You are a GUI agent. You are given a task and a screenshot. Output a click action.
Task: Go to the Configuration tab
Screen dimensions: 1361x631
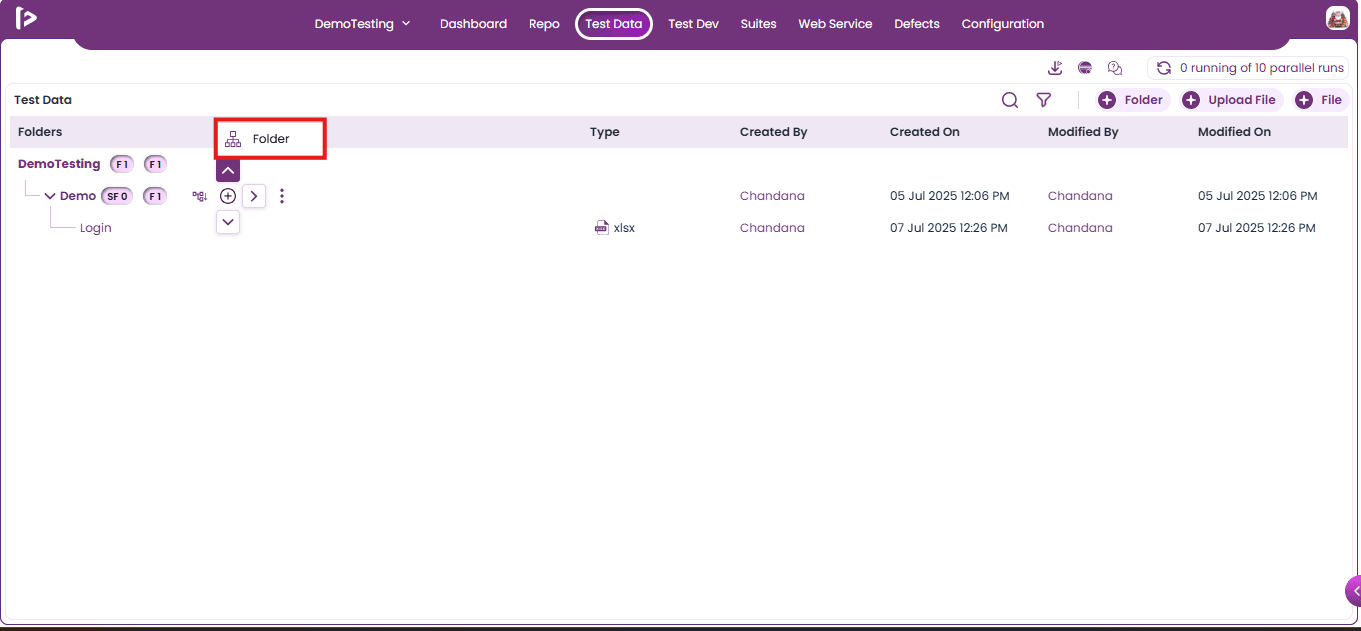(1003, 24)
